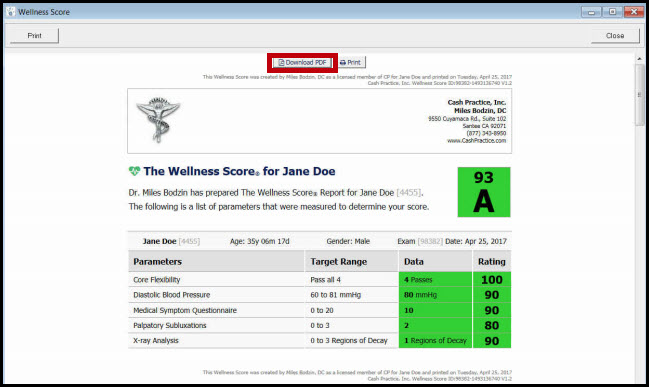Click the vertical scrollbar thumb
This screenshot has height=387, width=649.
[639, 95]
